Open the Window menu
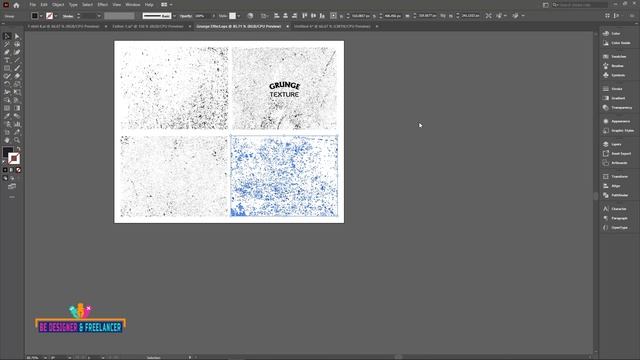This screenshot has width=640, height=360. point(133,4)
